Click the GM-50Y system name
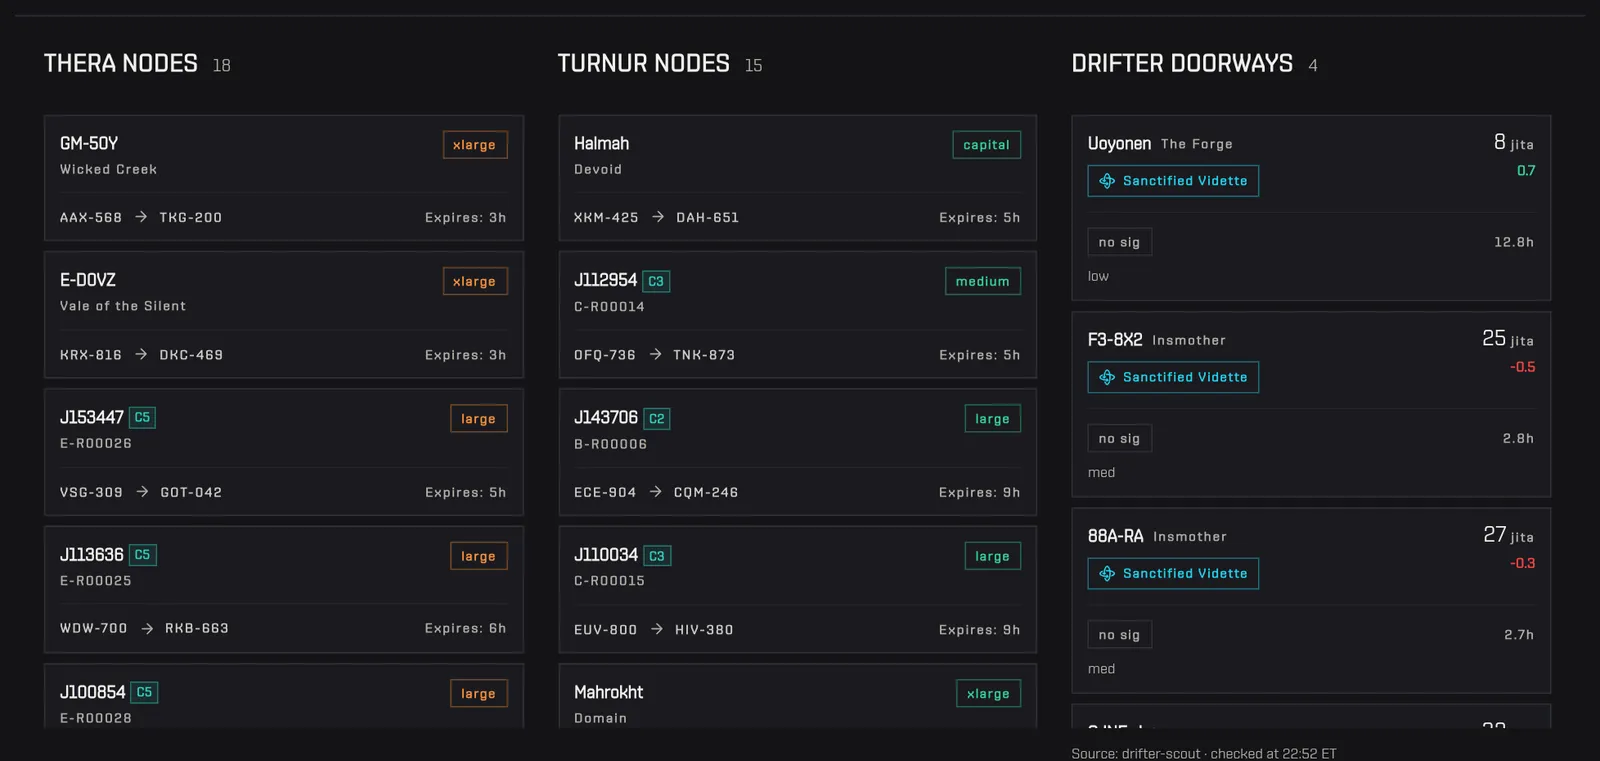 click(x=89, y=144)
